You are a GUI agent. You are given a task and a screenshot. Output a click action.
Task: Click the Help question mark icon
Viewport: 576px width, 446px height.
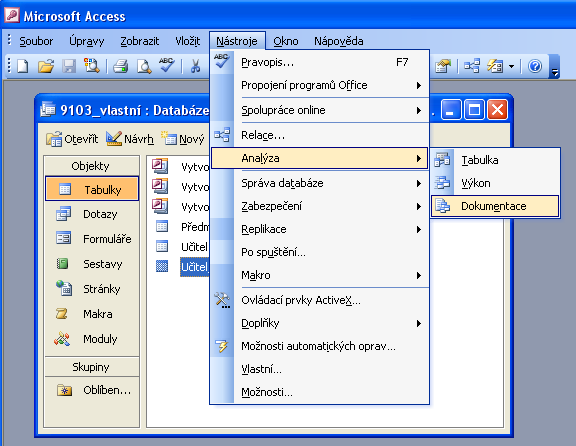point(535,66)
